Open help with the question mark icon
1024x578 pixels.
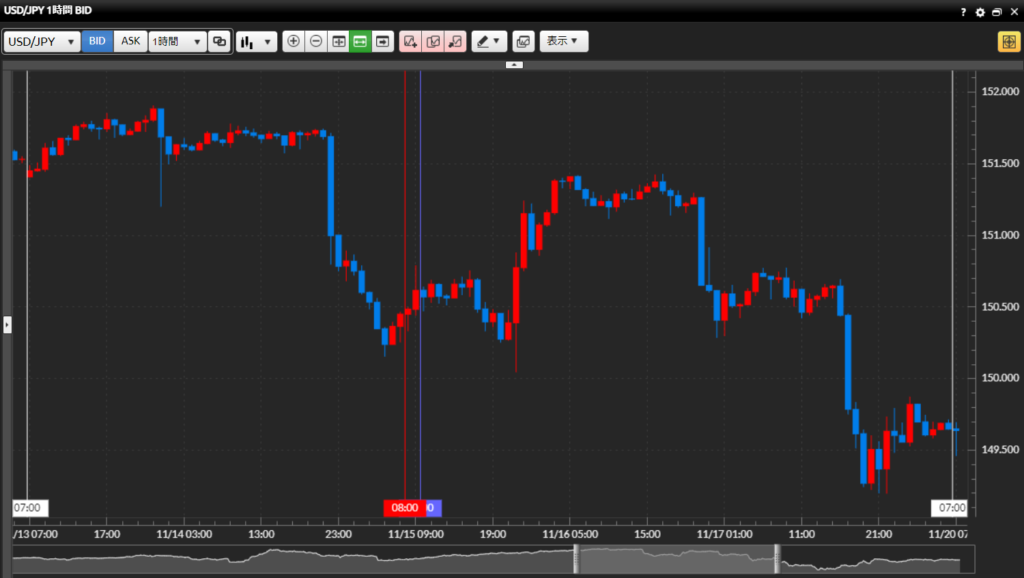(963, 12)
